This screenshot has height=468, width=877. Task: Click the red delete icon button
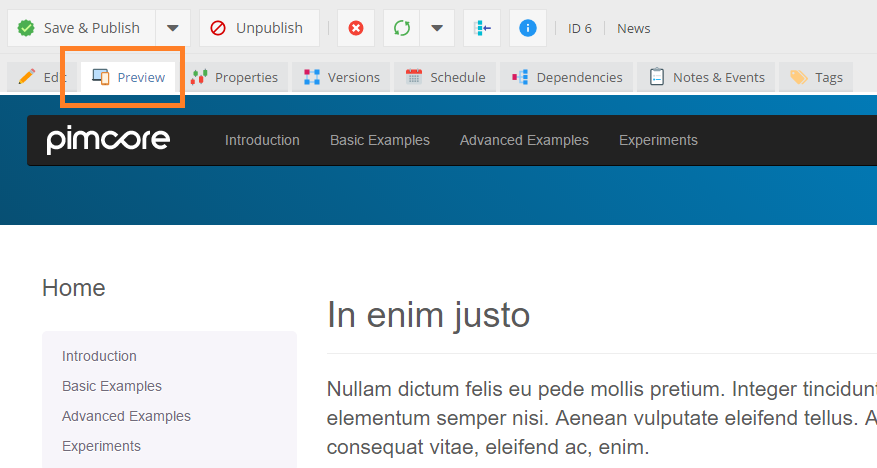(355, 28)
